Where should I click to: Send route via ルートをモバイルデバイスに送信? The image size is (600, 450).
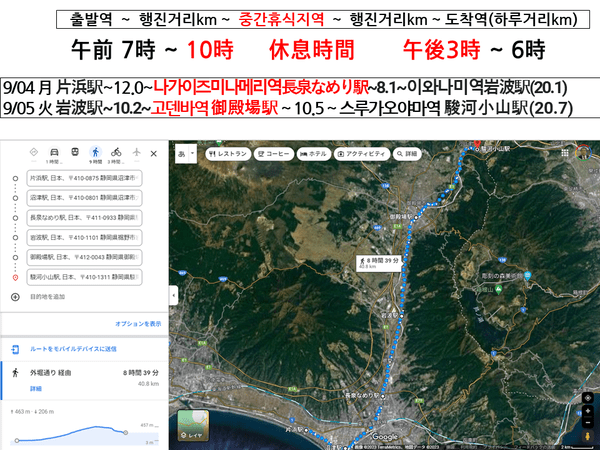click(x=72, y=349)
